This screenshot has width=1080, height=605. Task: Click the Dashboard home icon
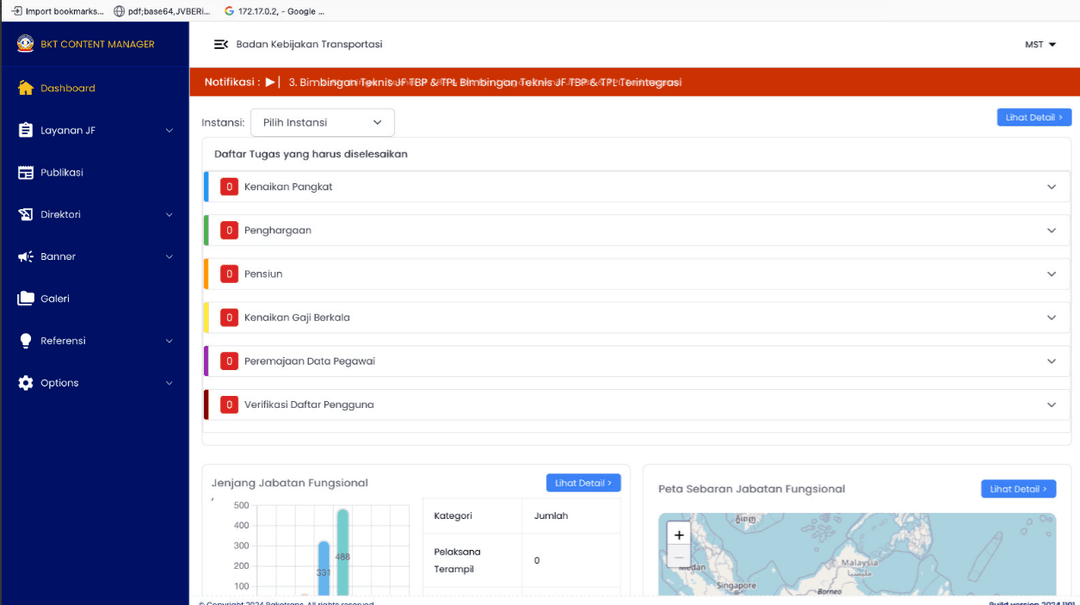click(x=25, y=88)
